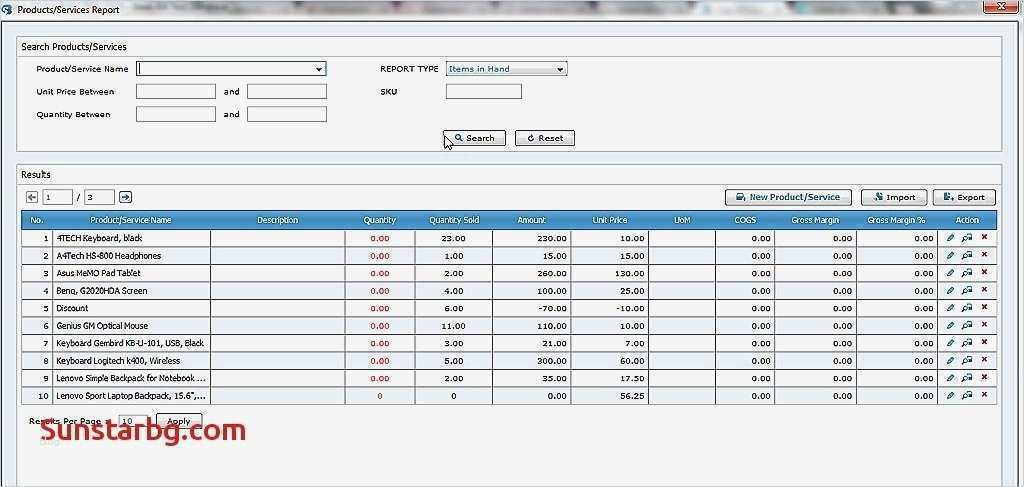Go to the next results page arrow
The image size is (1024, 487).
pyautogui.click(x=126, y=197)
